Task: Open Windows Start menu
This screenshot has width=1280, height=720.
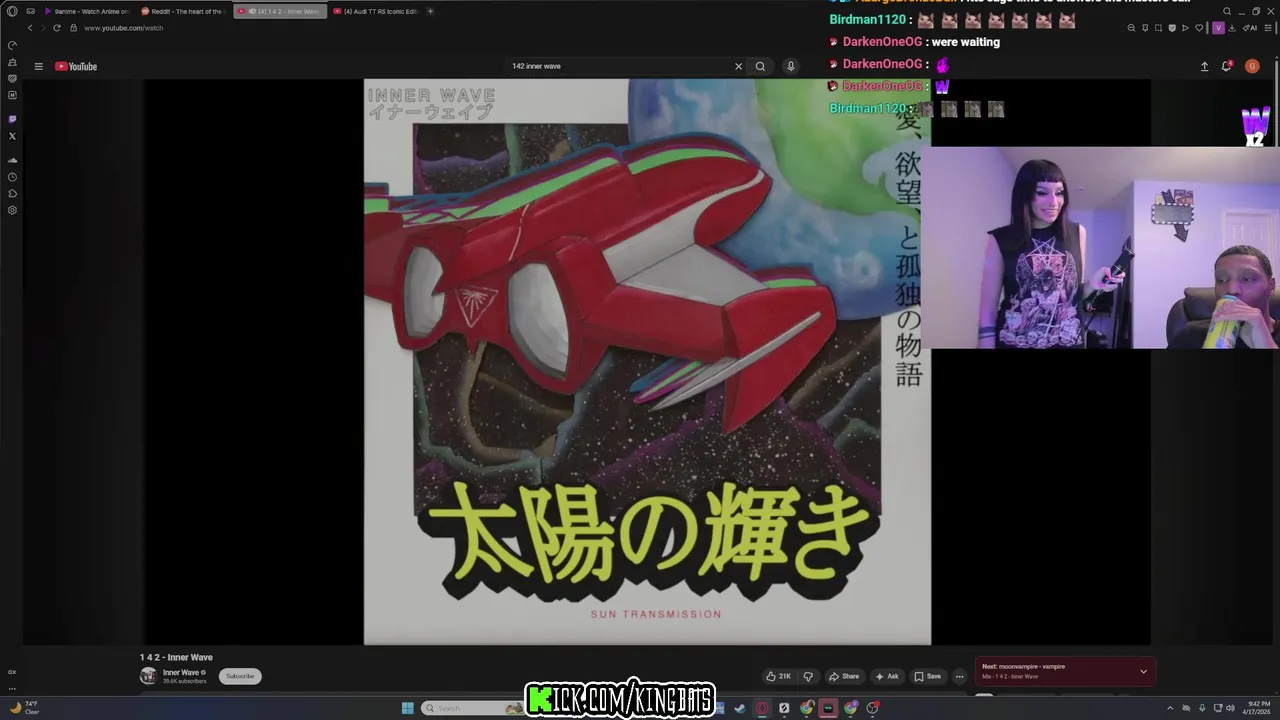Action: [x=407, y=708]
